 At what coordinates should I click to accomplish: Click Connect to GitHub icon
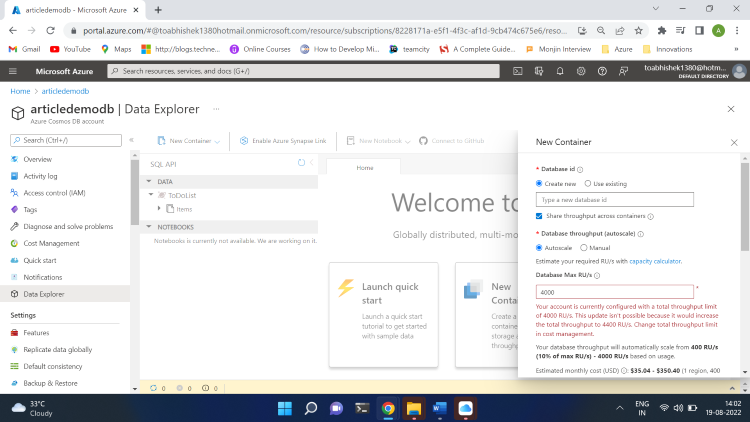point(423,141)
